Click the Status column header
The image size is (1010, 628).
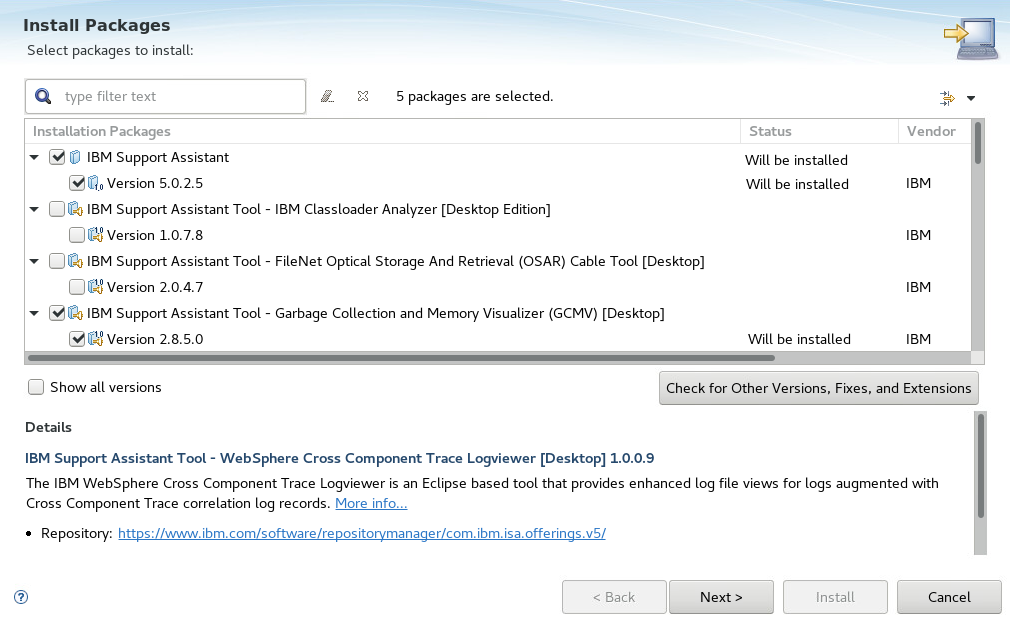pos(819,131)
